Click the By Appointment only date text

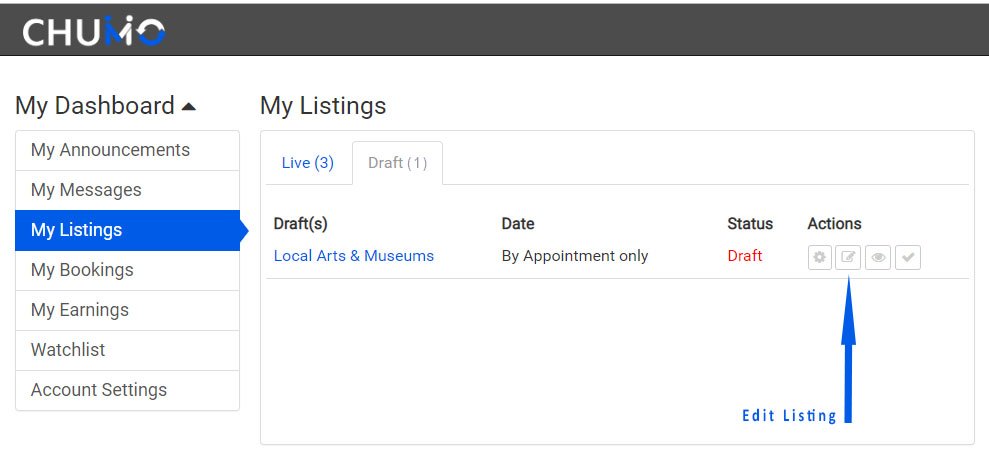point(575,256)
